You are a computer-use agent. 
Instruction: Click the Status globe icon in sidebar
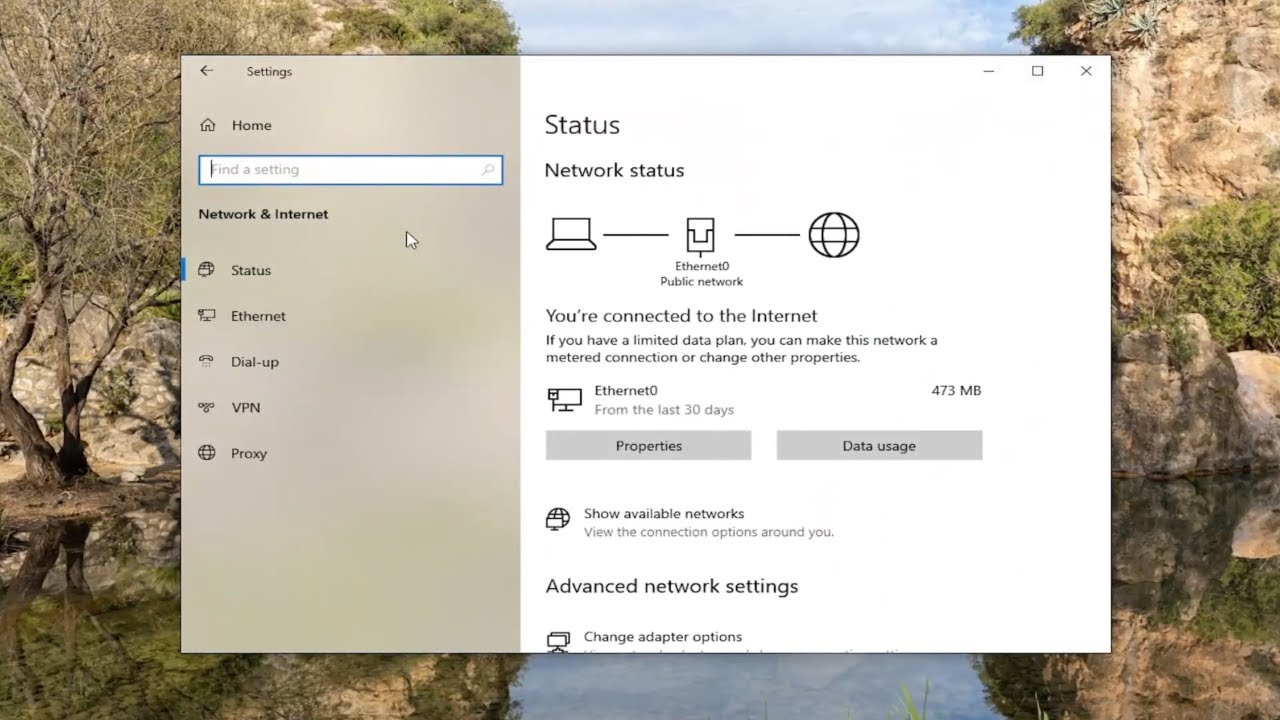click(x=207, y=270)
